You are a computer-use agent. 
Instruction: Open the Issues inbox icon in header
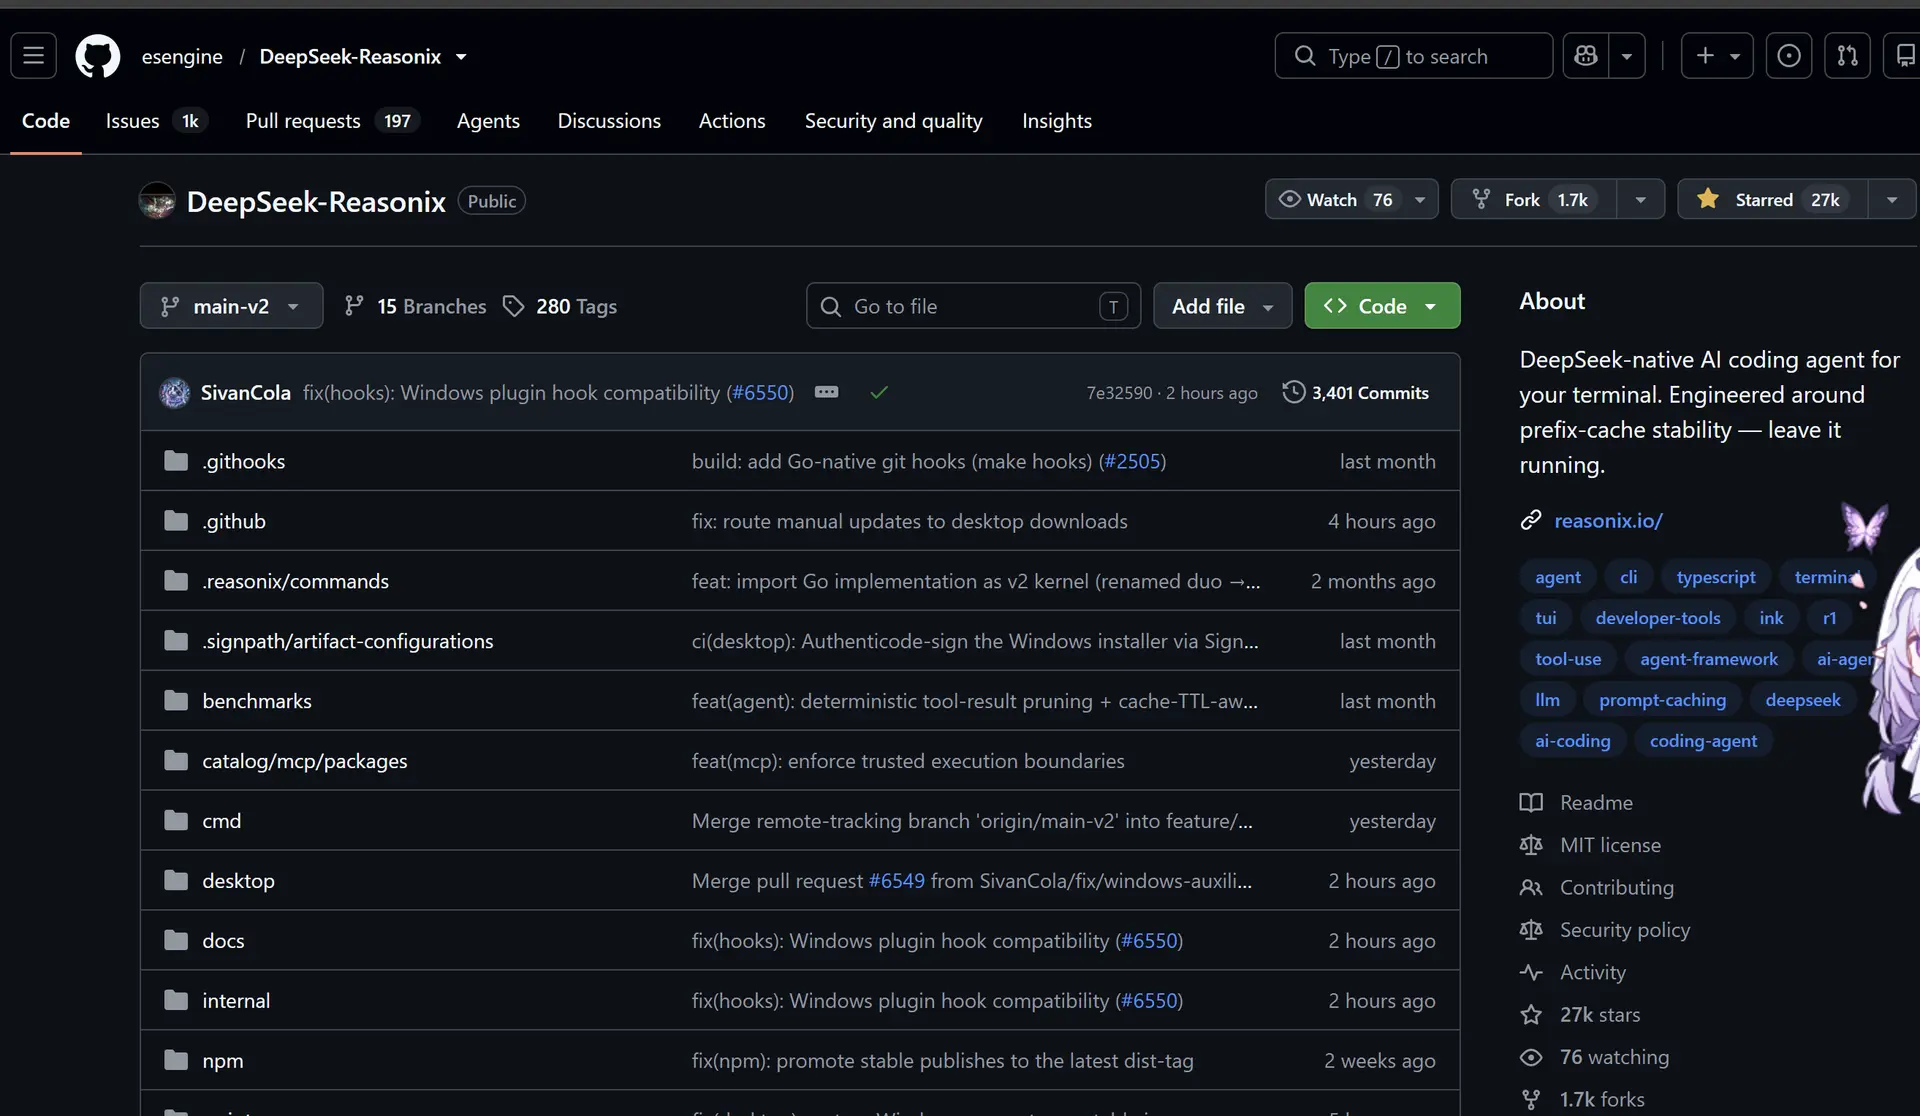[x=1789, y=56]
